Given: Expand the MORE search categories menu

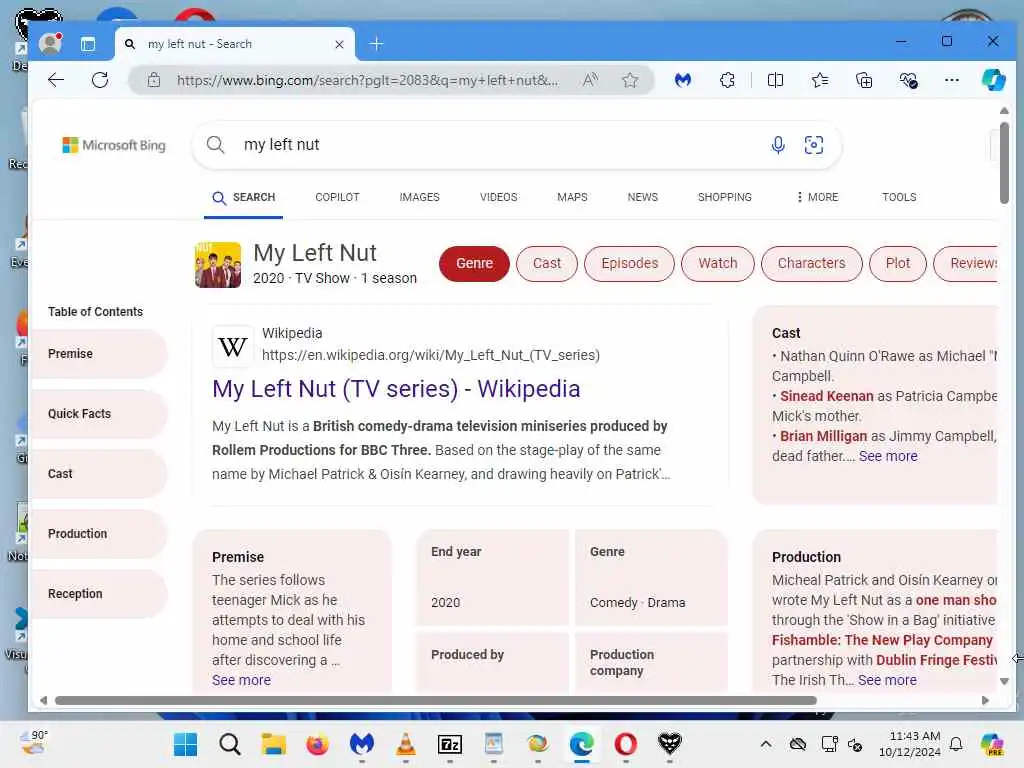Looking at the screenshot, I should click(x=817, y=197).
